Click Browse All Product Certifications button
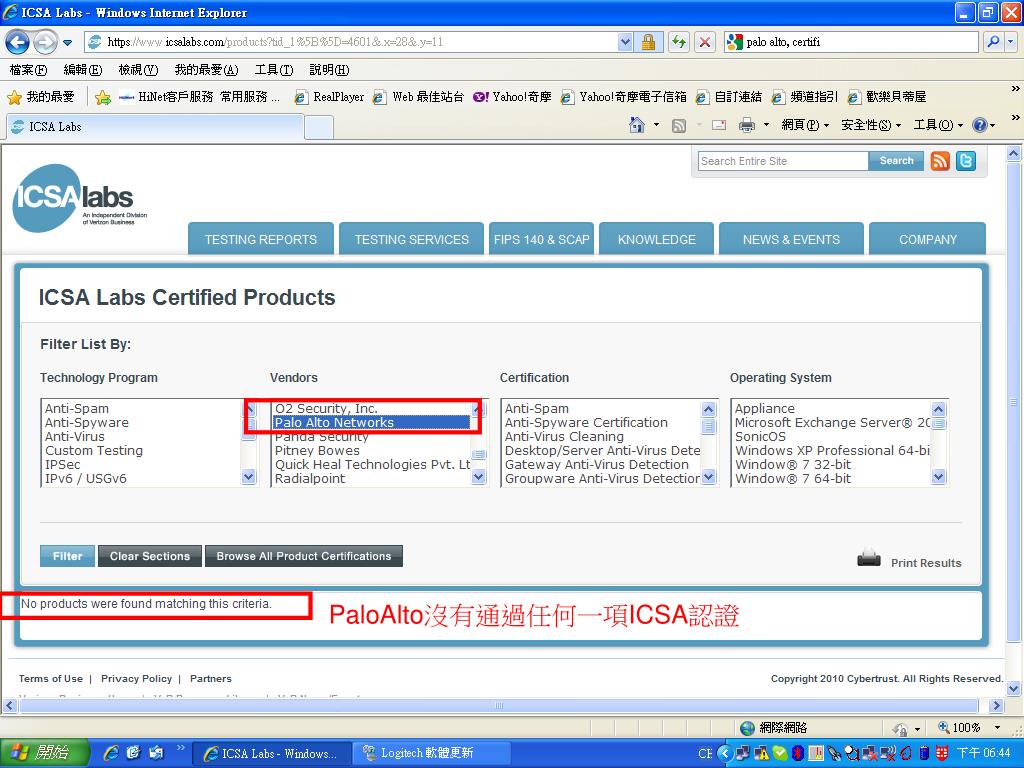1024x768 pixels. click(x=304, y=556)
